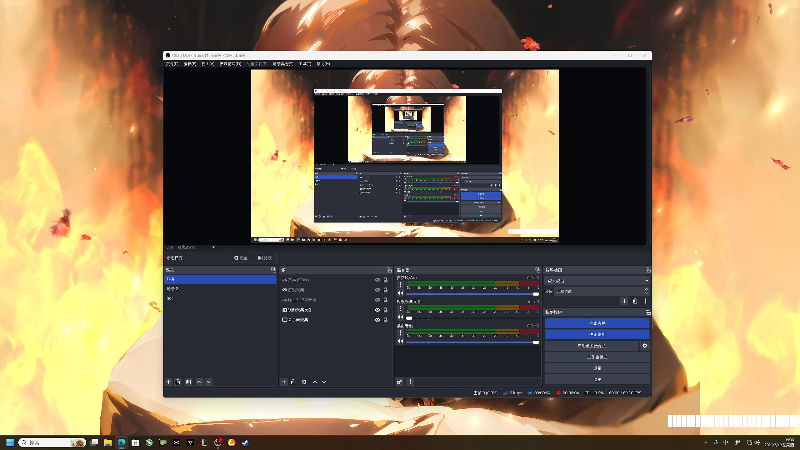This screenshot has width=800, height=450.
Task: Open the Help menu
Action: [x=323, y=64]
